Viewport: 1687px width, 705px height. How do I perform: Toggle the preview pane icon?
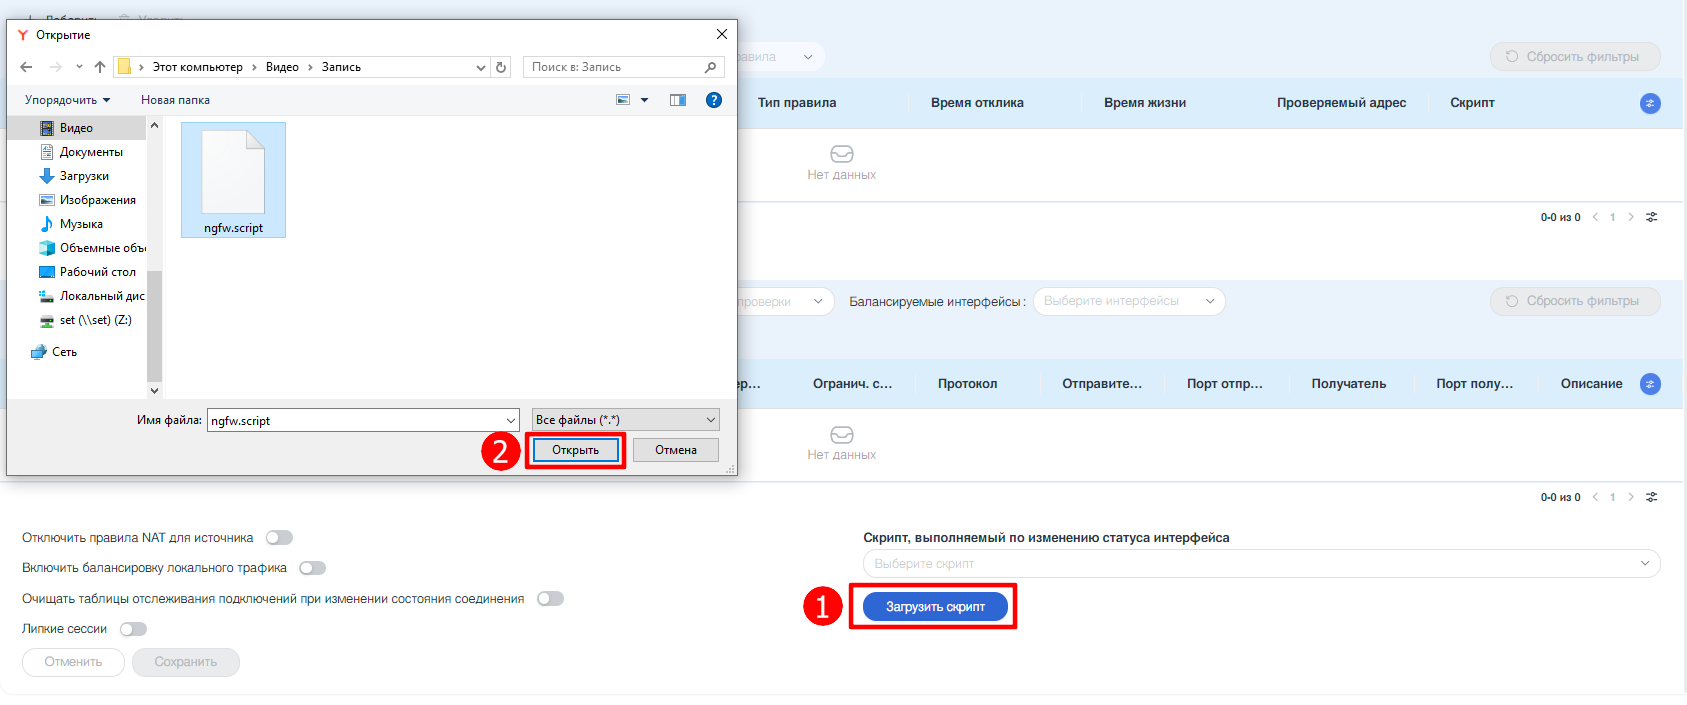[678, 100]
